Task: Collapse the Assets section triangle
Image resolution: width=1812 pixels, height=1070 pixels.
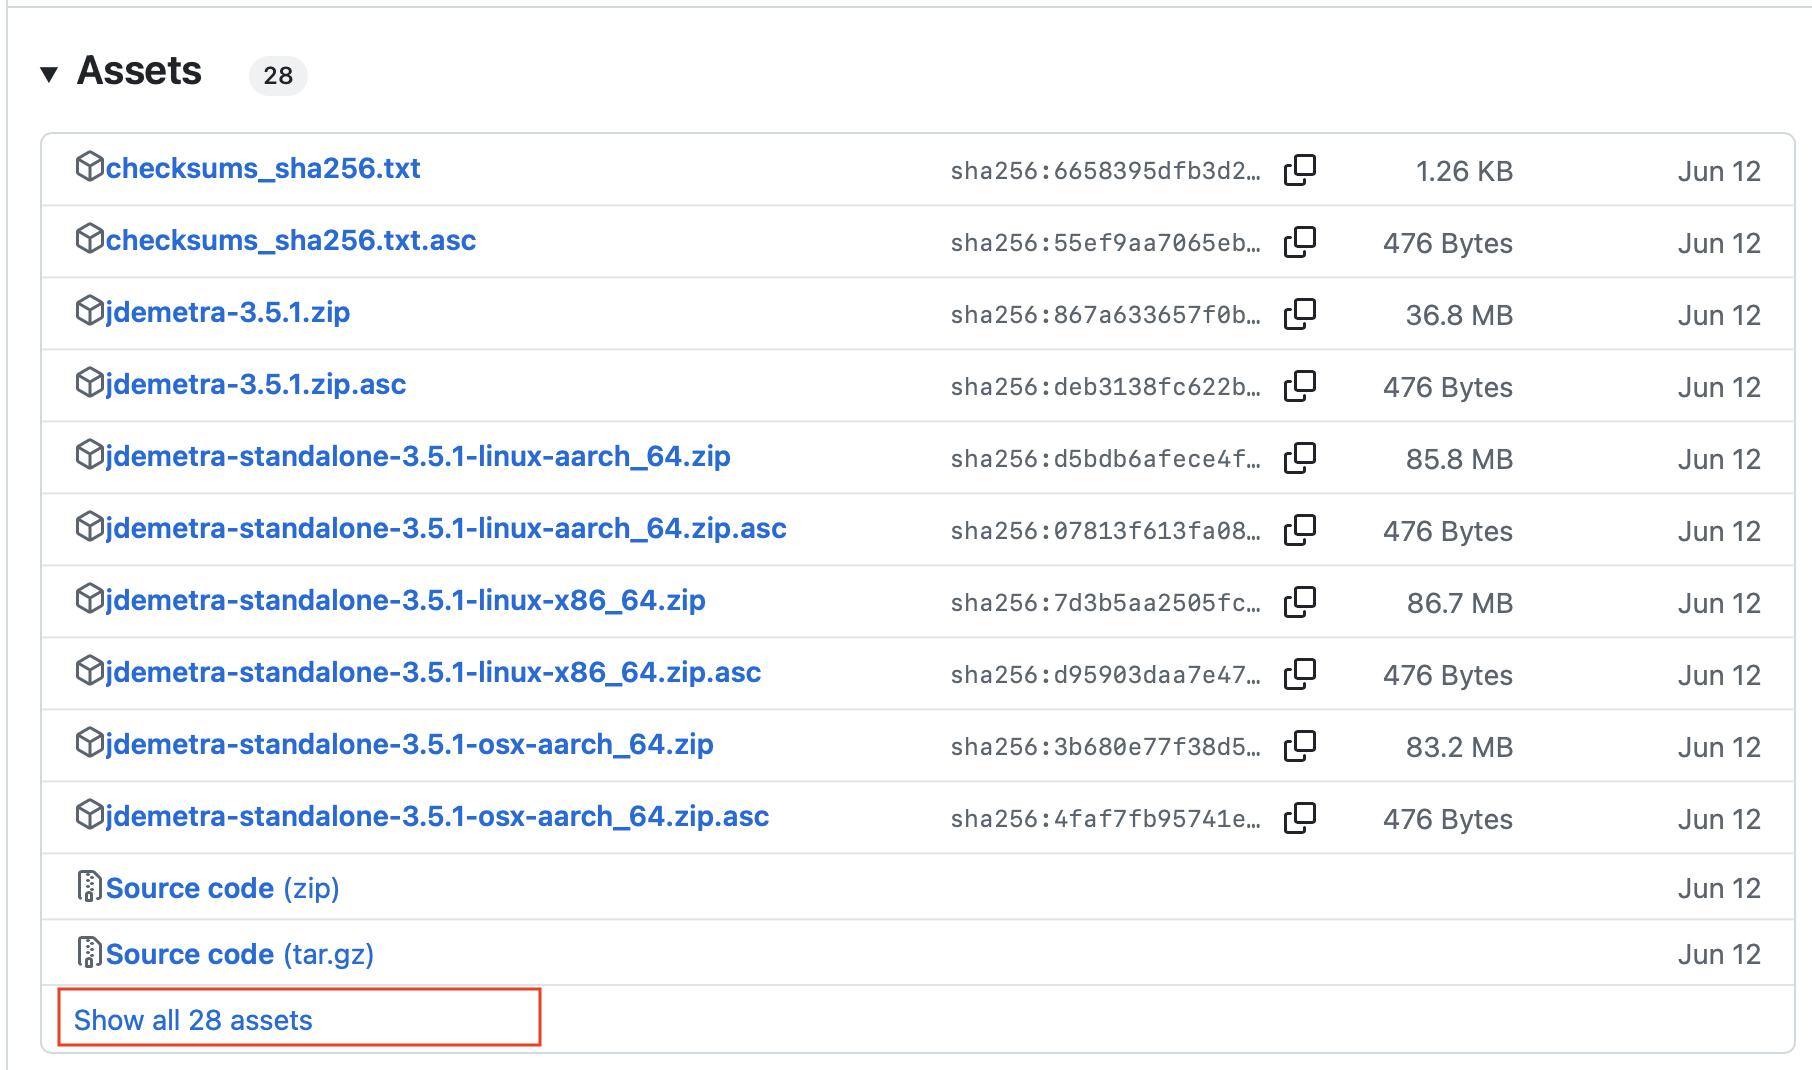Action: [49, 74]
